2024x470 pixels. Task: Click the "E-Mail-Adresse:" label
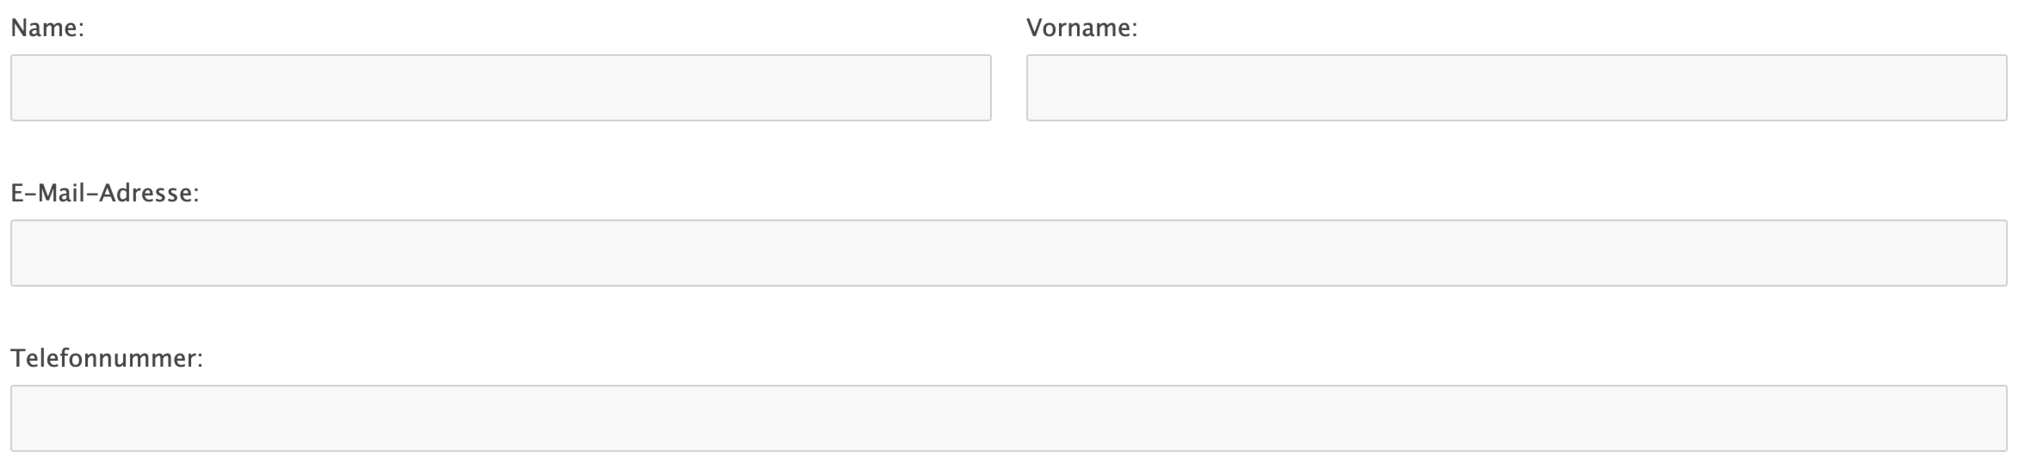coord(105,193)
